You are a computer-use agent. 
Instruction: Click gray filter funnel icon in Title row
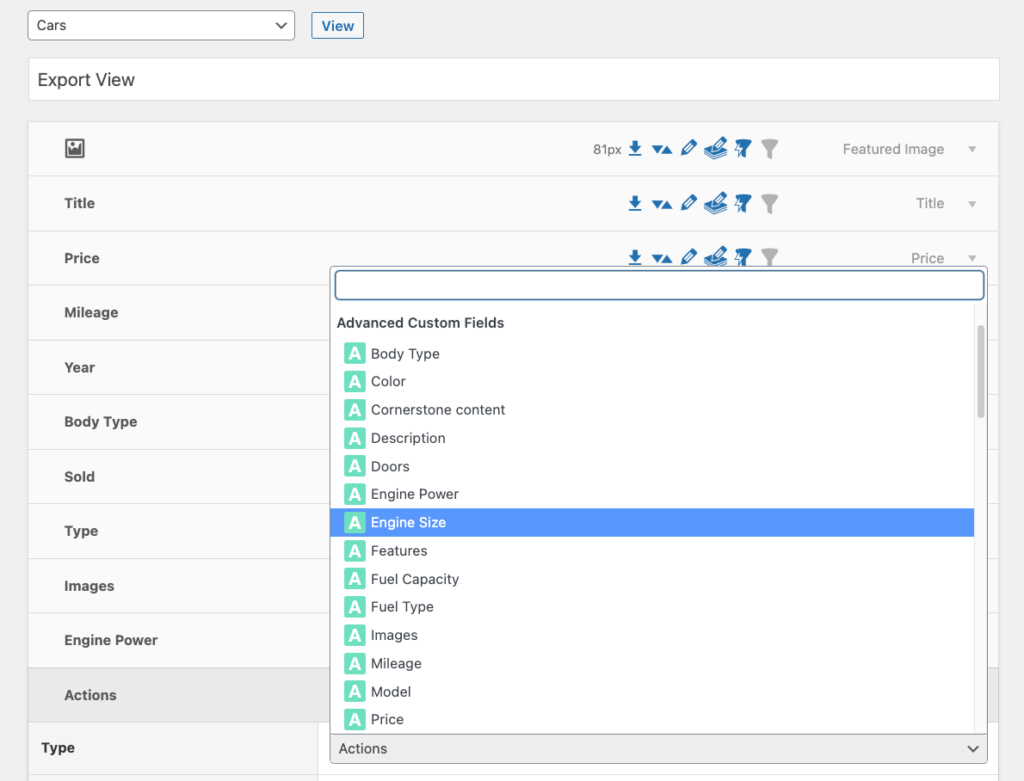click(x=769, y=204)
